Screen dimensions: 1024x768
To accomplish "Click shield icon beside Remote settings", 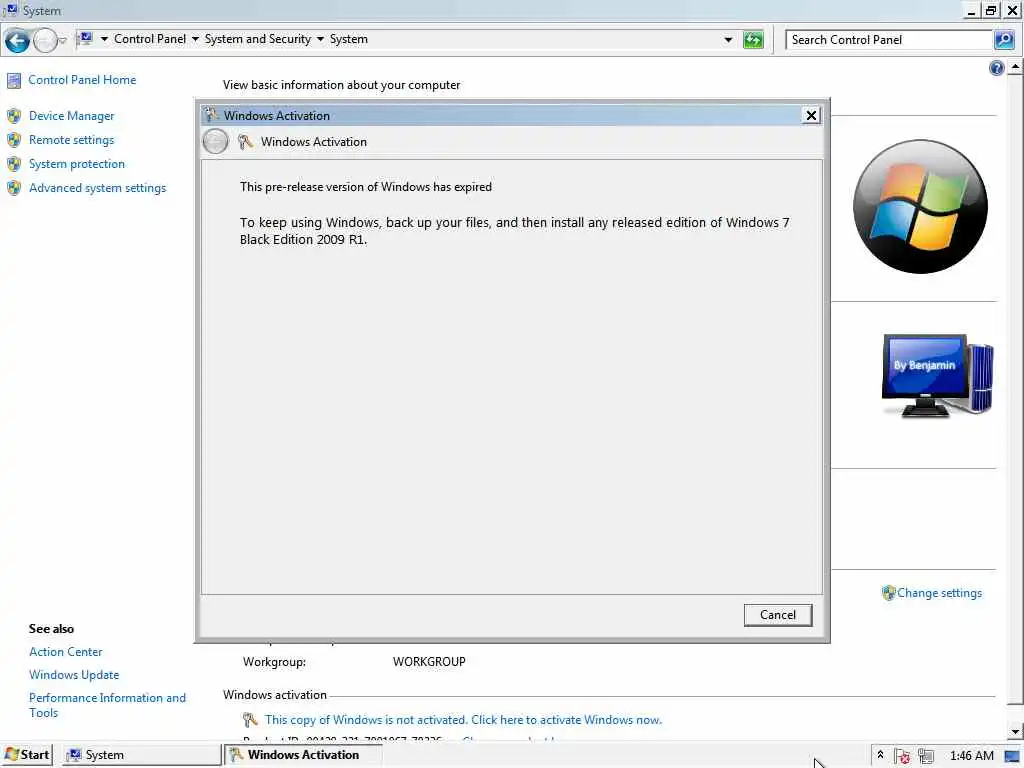I will click(x=14, y=140).
